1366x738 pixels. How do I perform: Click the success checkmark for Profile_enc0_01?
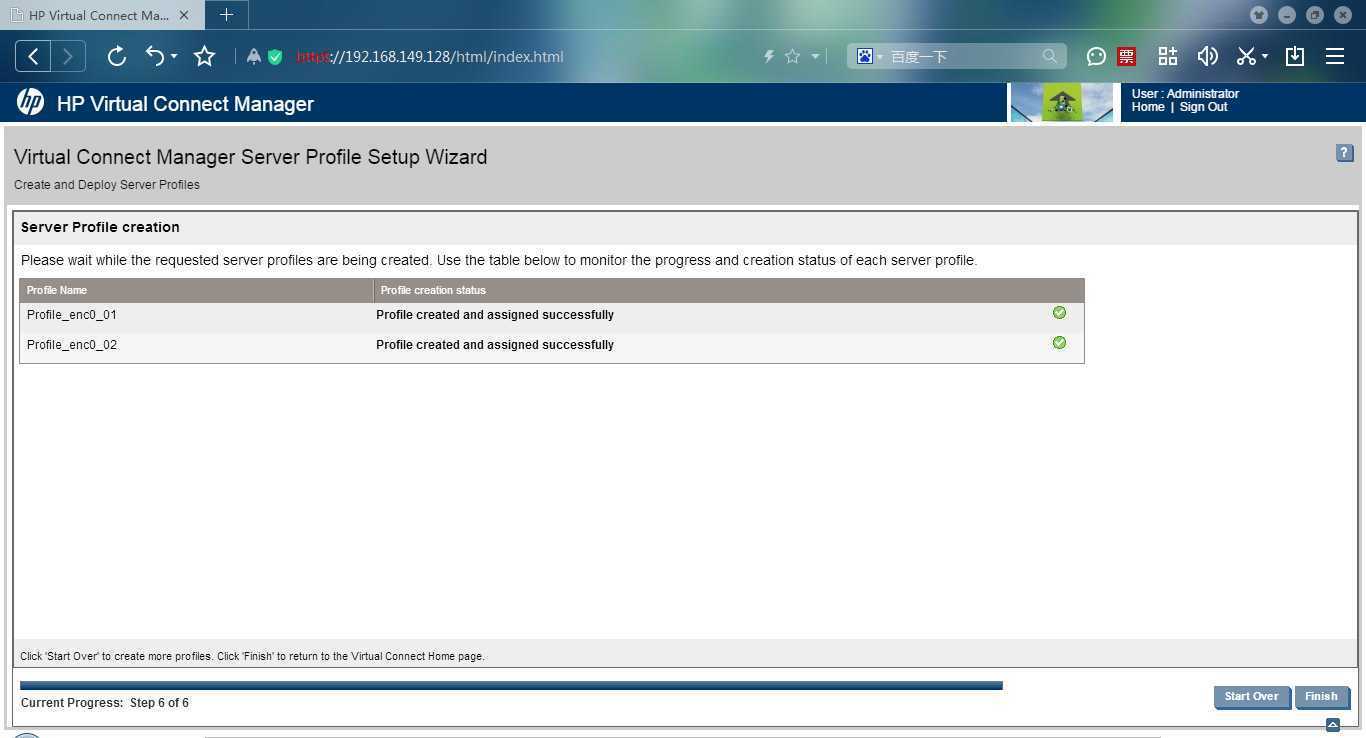click(1059, 313)
